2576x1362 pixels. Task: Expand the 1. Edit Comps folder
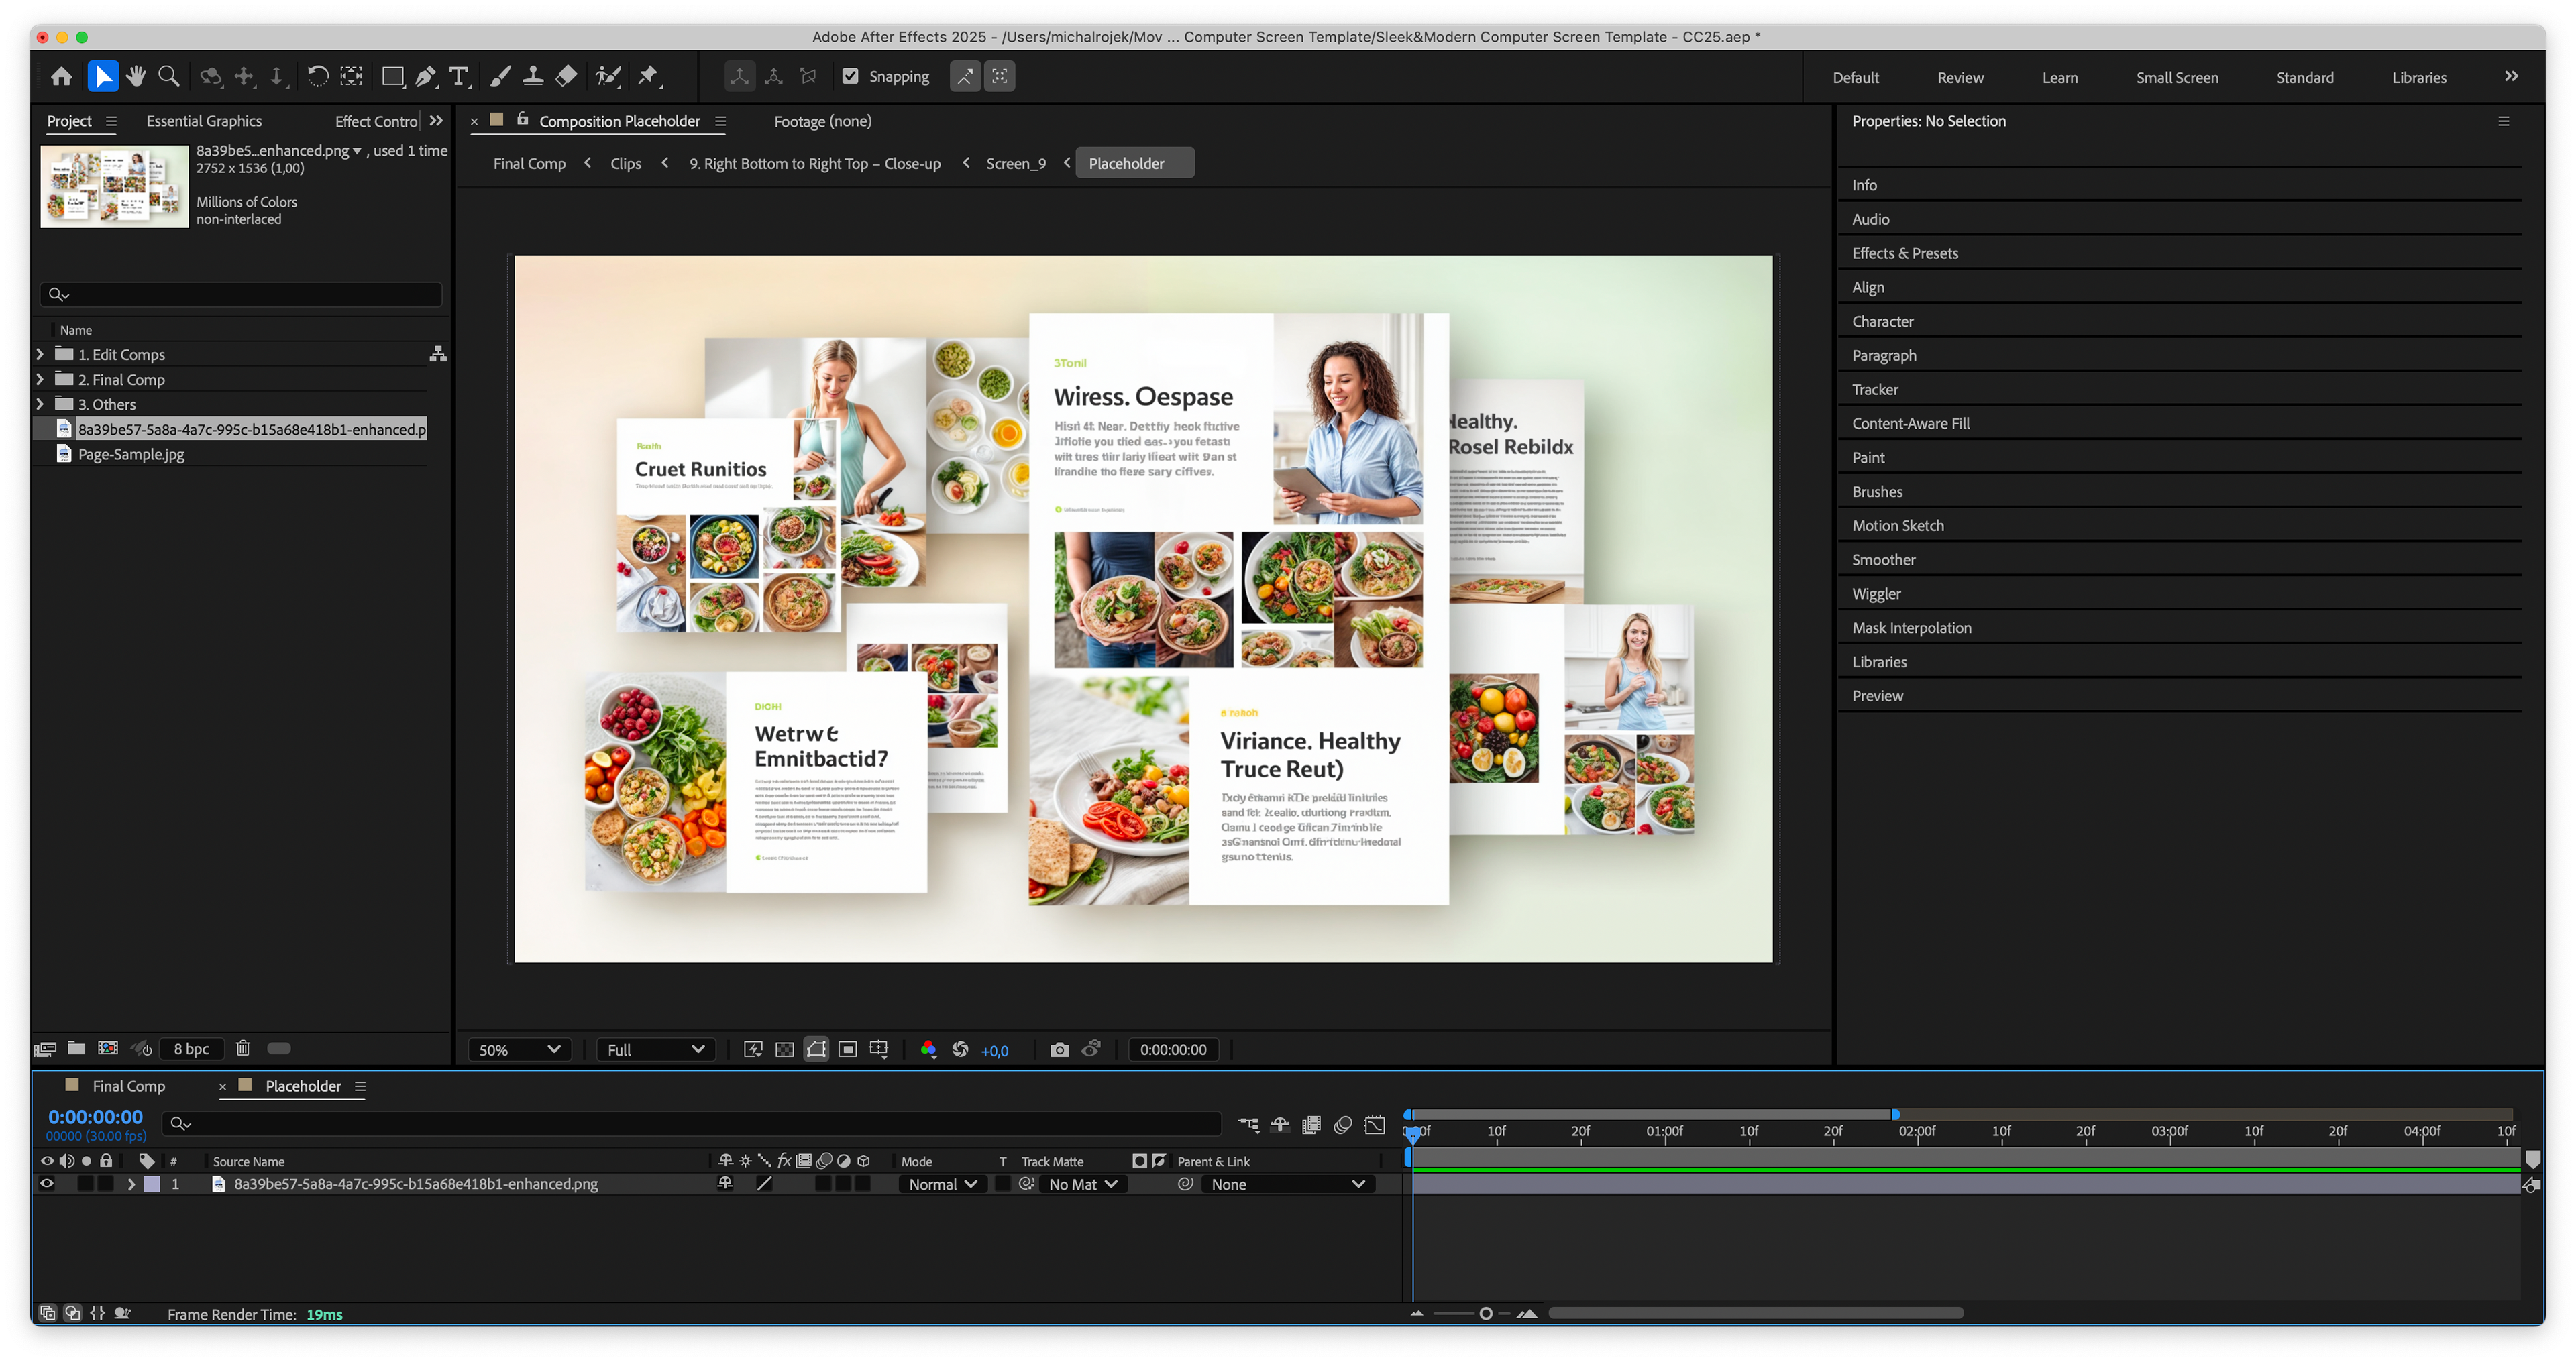40,355
